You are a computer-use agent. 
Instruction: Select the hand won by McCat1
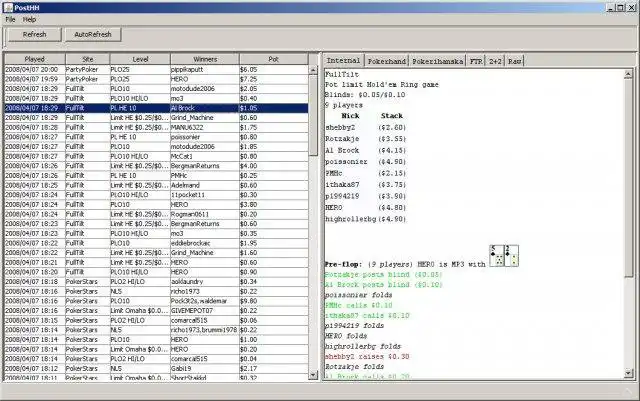(156, 156)
